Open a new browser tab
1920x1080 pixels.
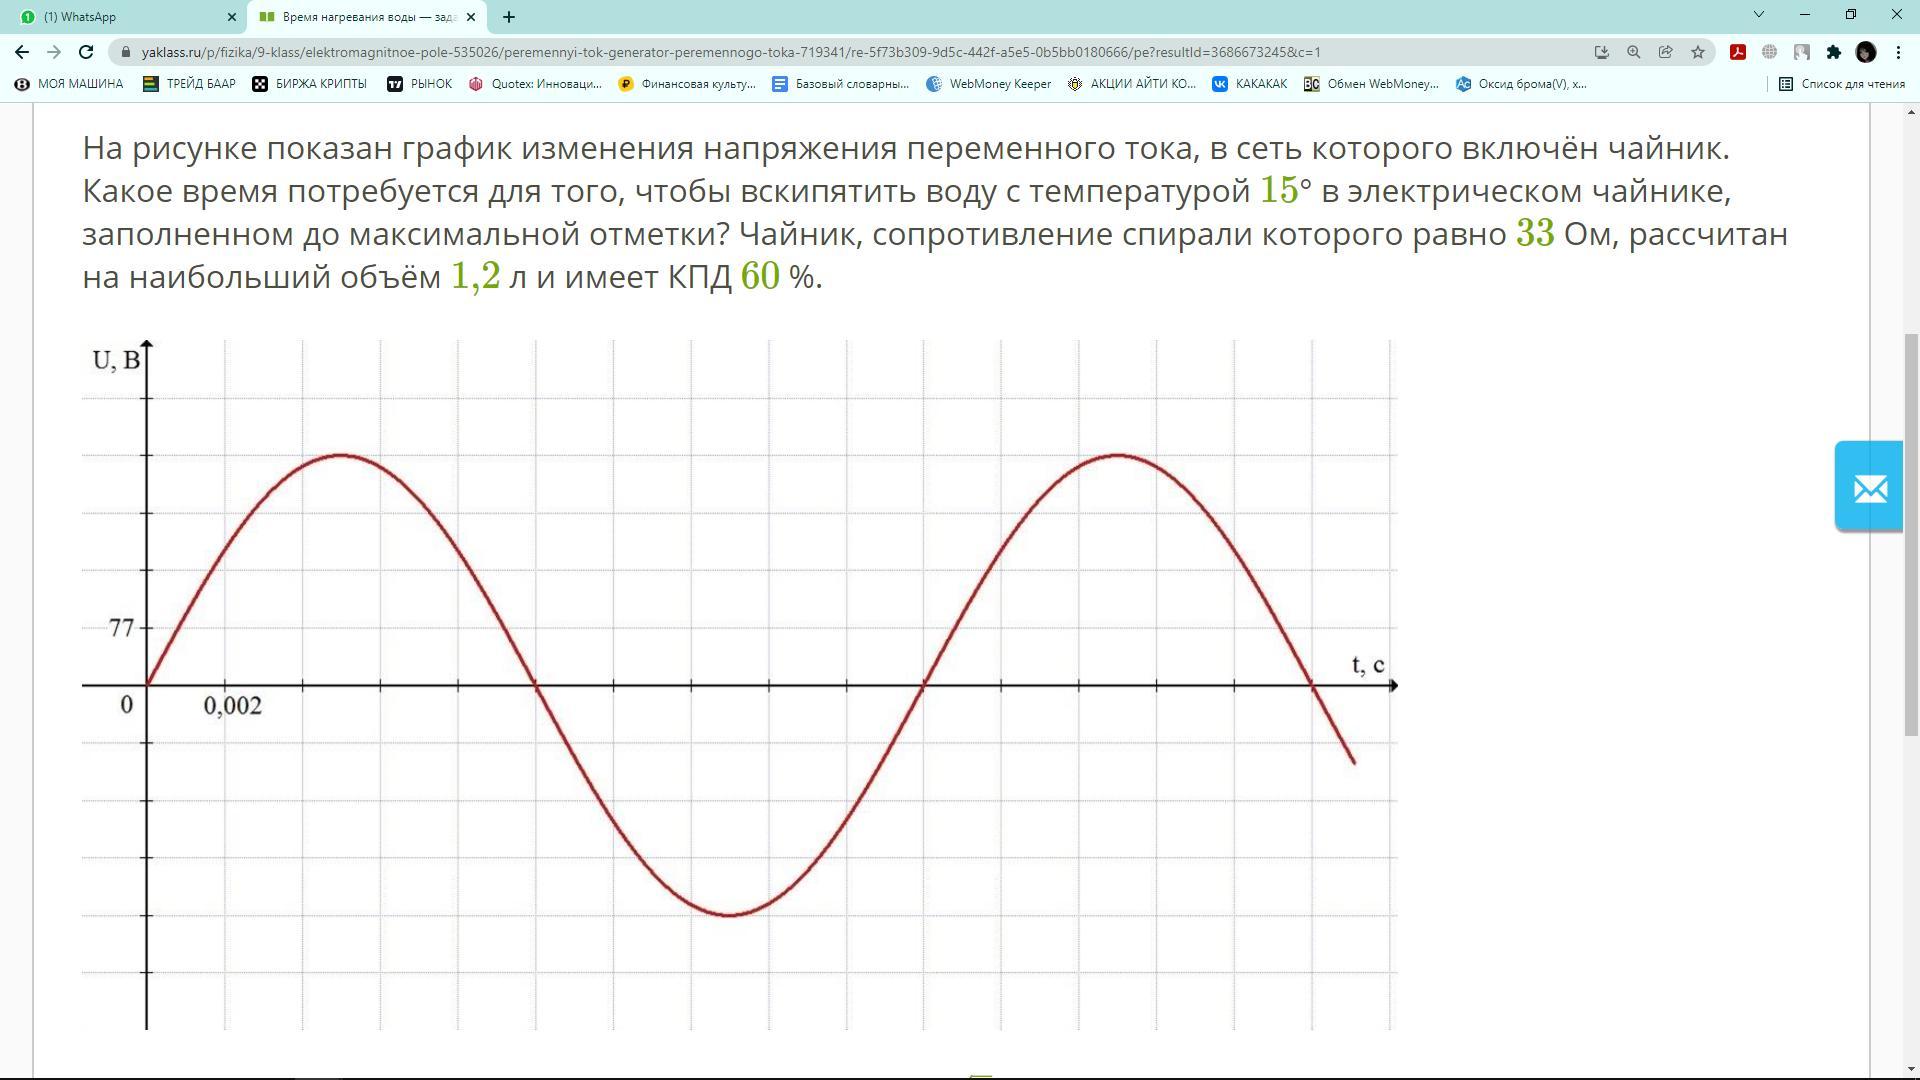509,17
